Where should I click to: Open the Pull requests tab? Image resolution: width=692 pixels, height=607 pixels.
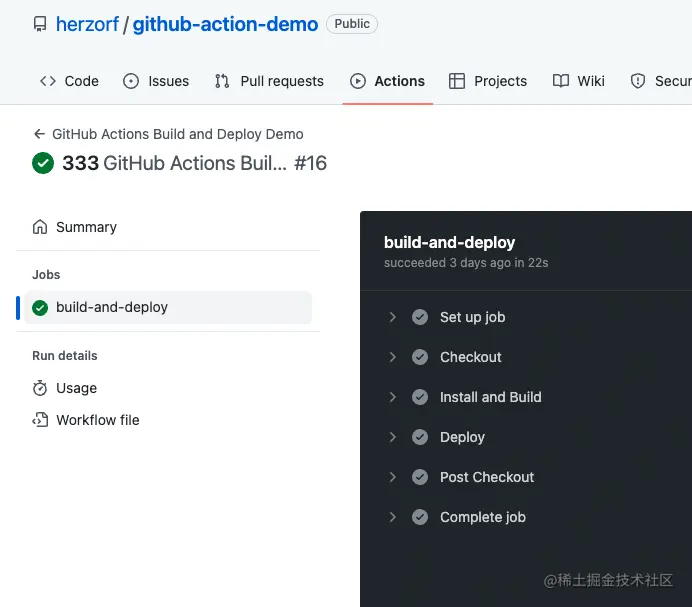click(x=269, y=81)
